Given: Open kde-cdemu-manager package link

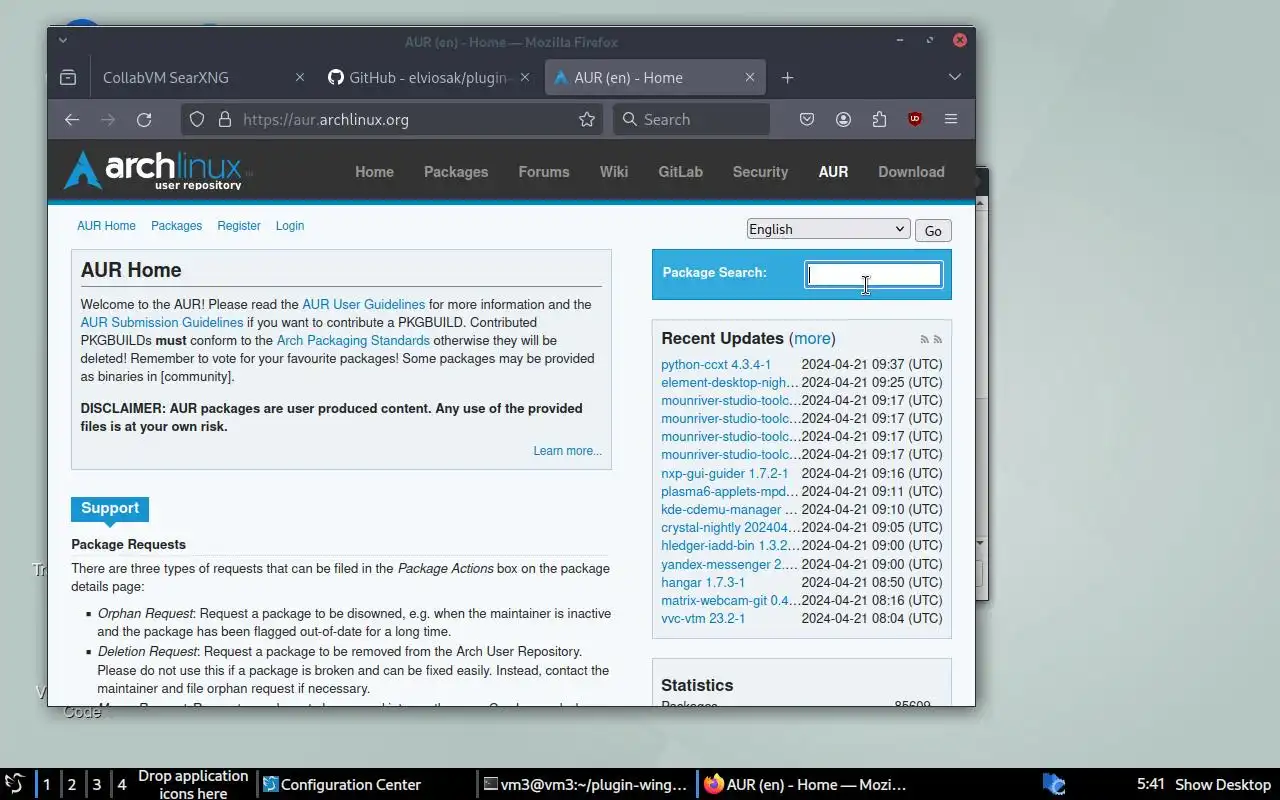Looking at the screenshot, I should pos(729,509).
